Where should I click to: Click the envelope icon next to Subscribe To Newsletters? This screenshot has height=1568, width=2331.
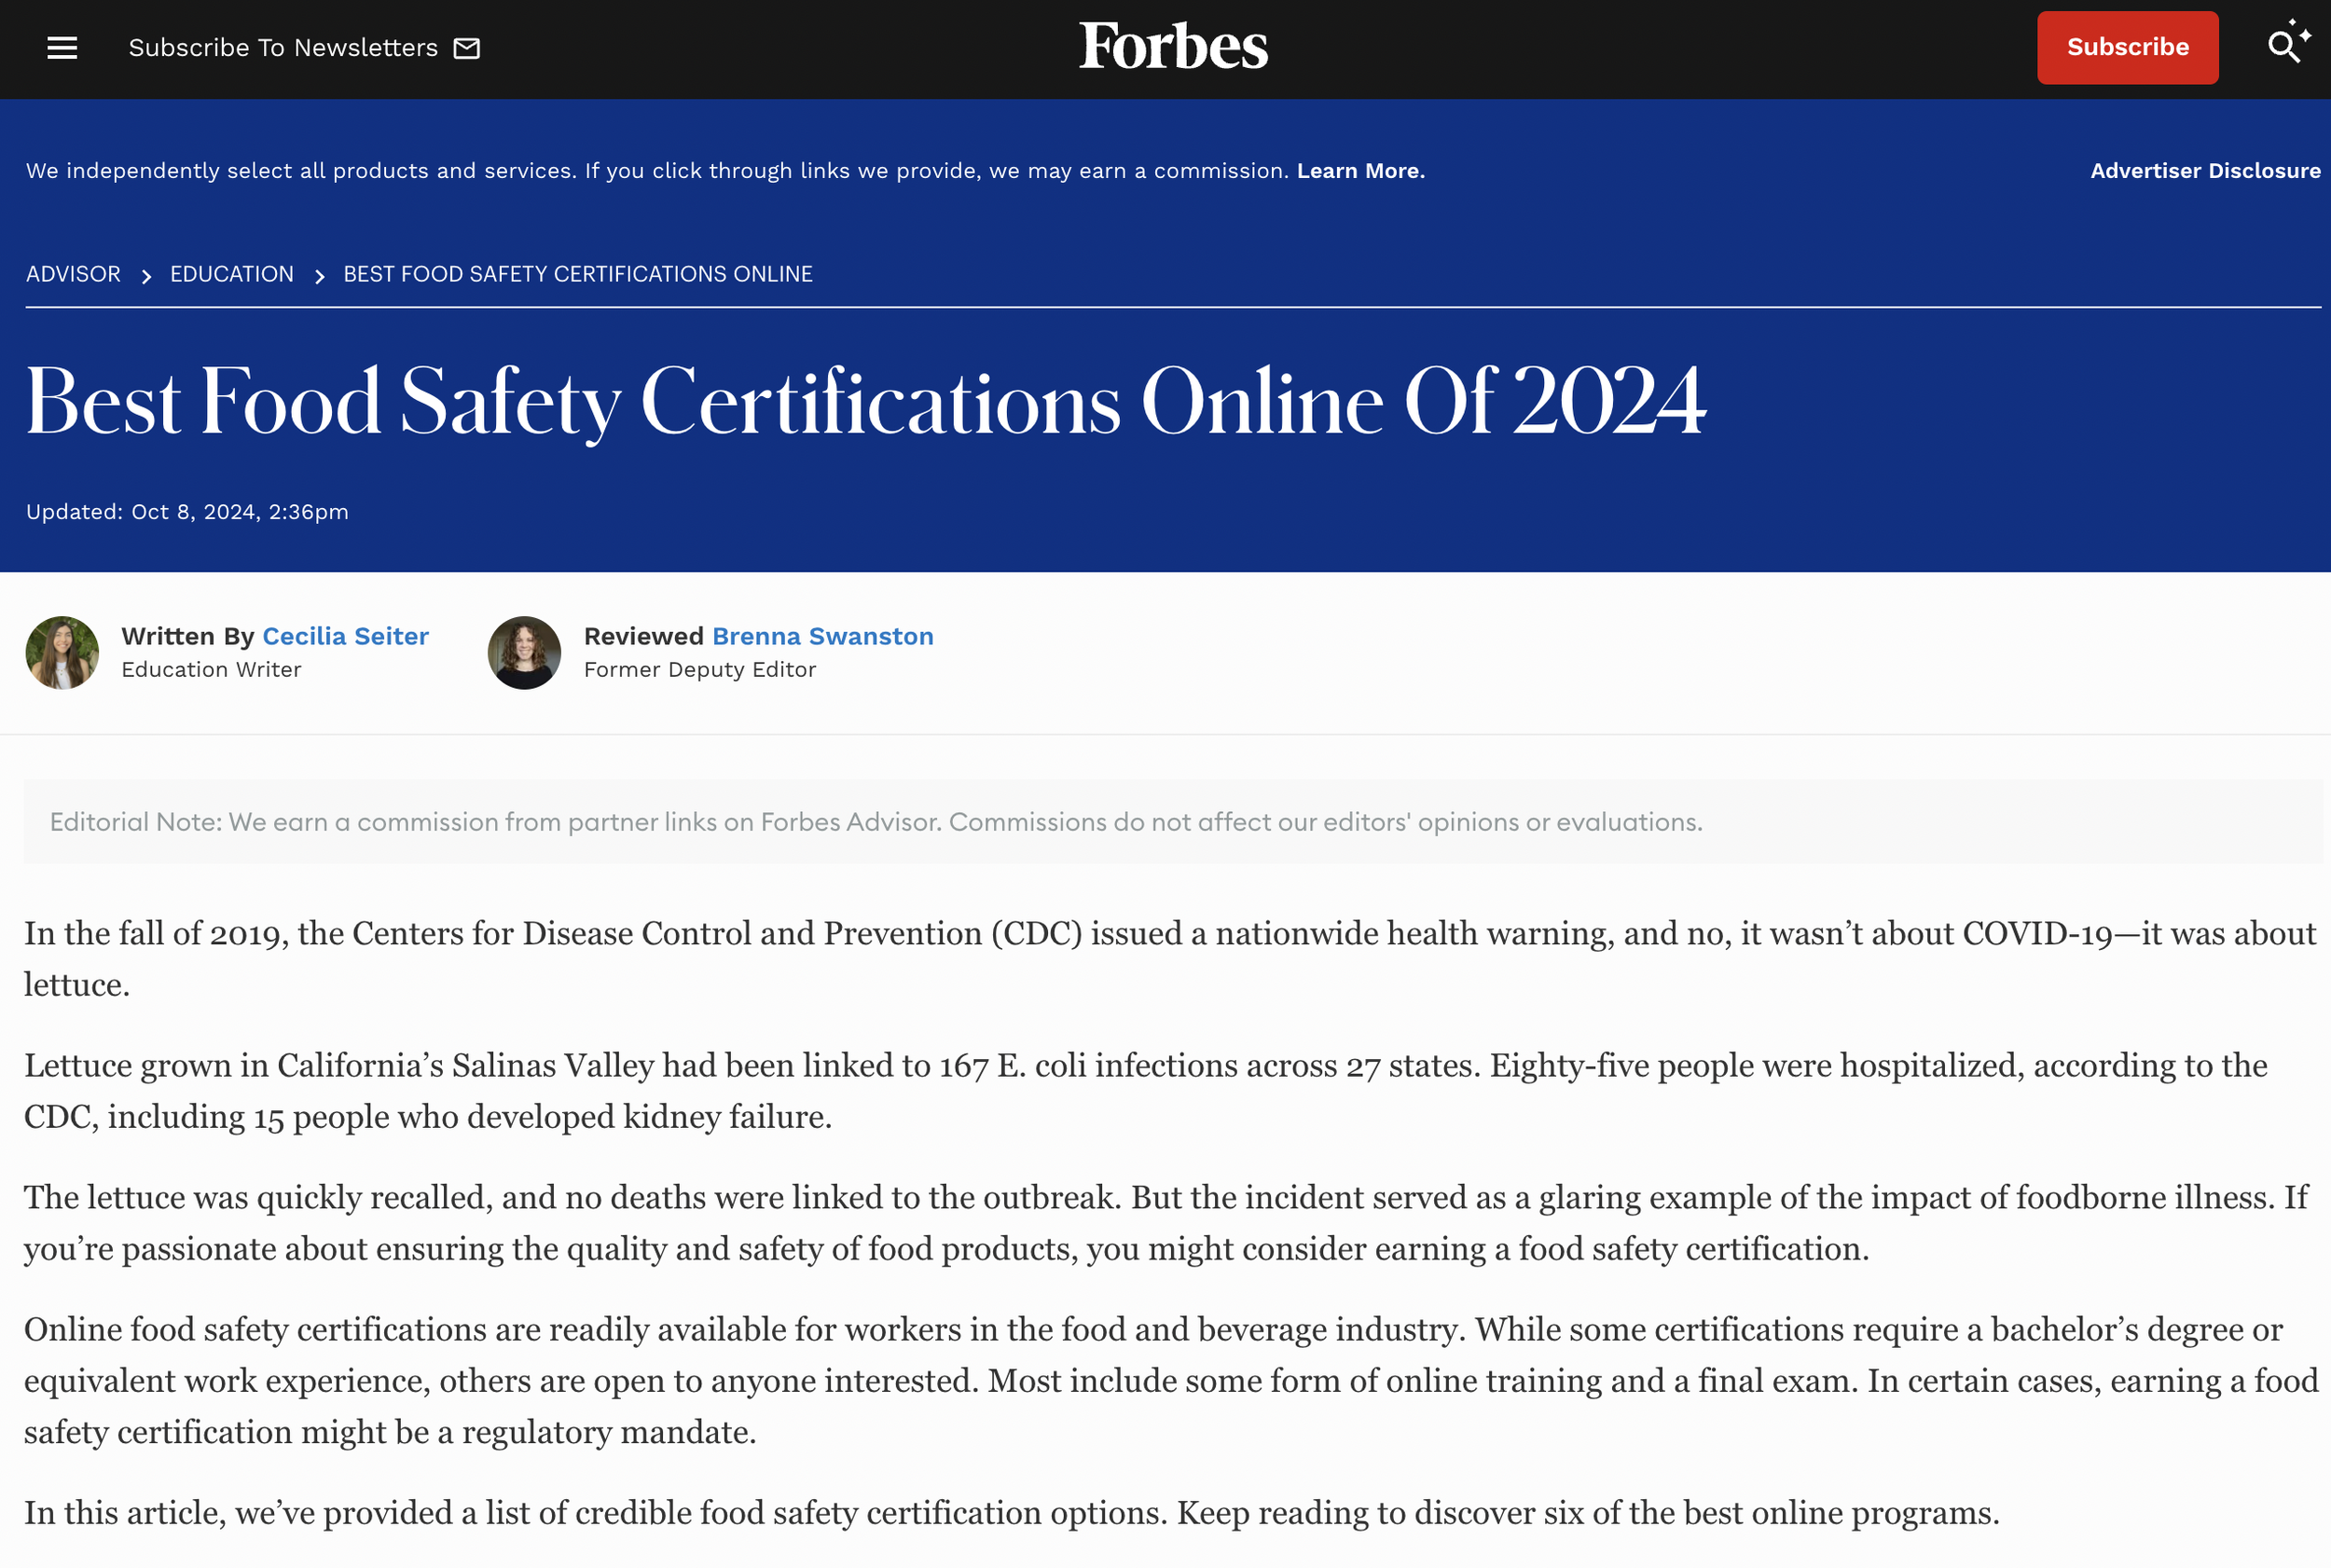[x=466, y=47]
